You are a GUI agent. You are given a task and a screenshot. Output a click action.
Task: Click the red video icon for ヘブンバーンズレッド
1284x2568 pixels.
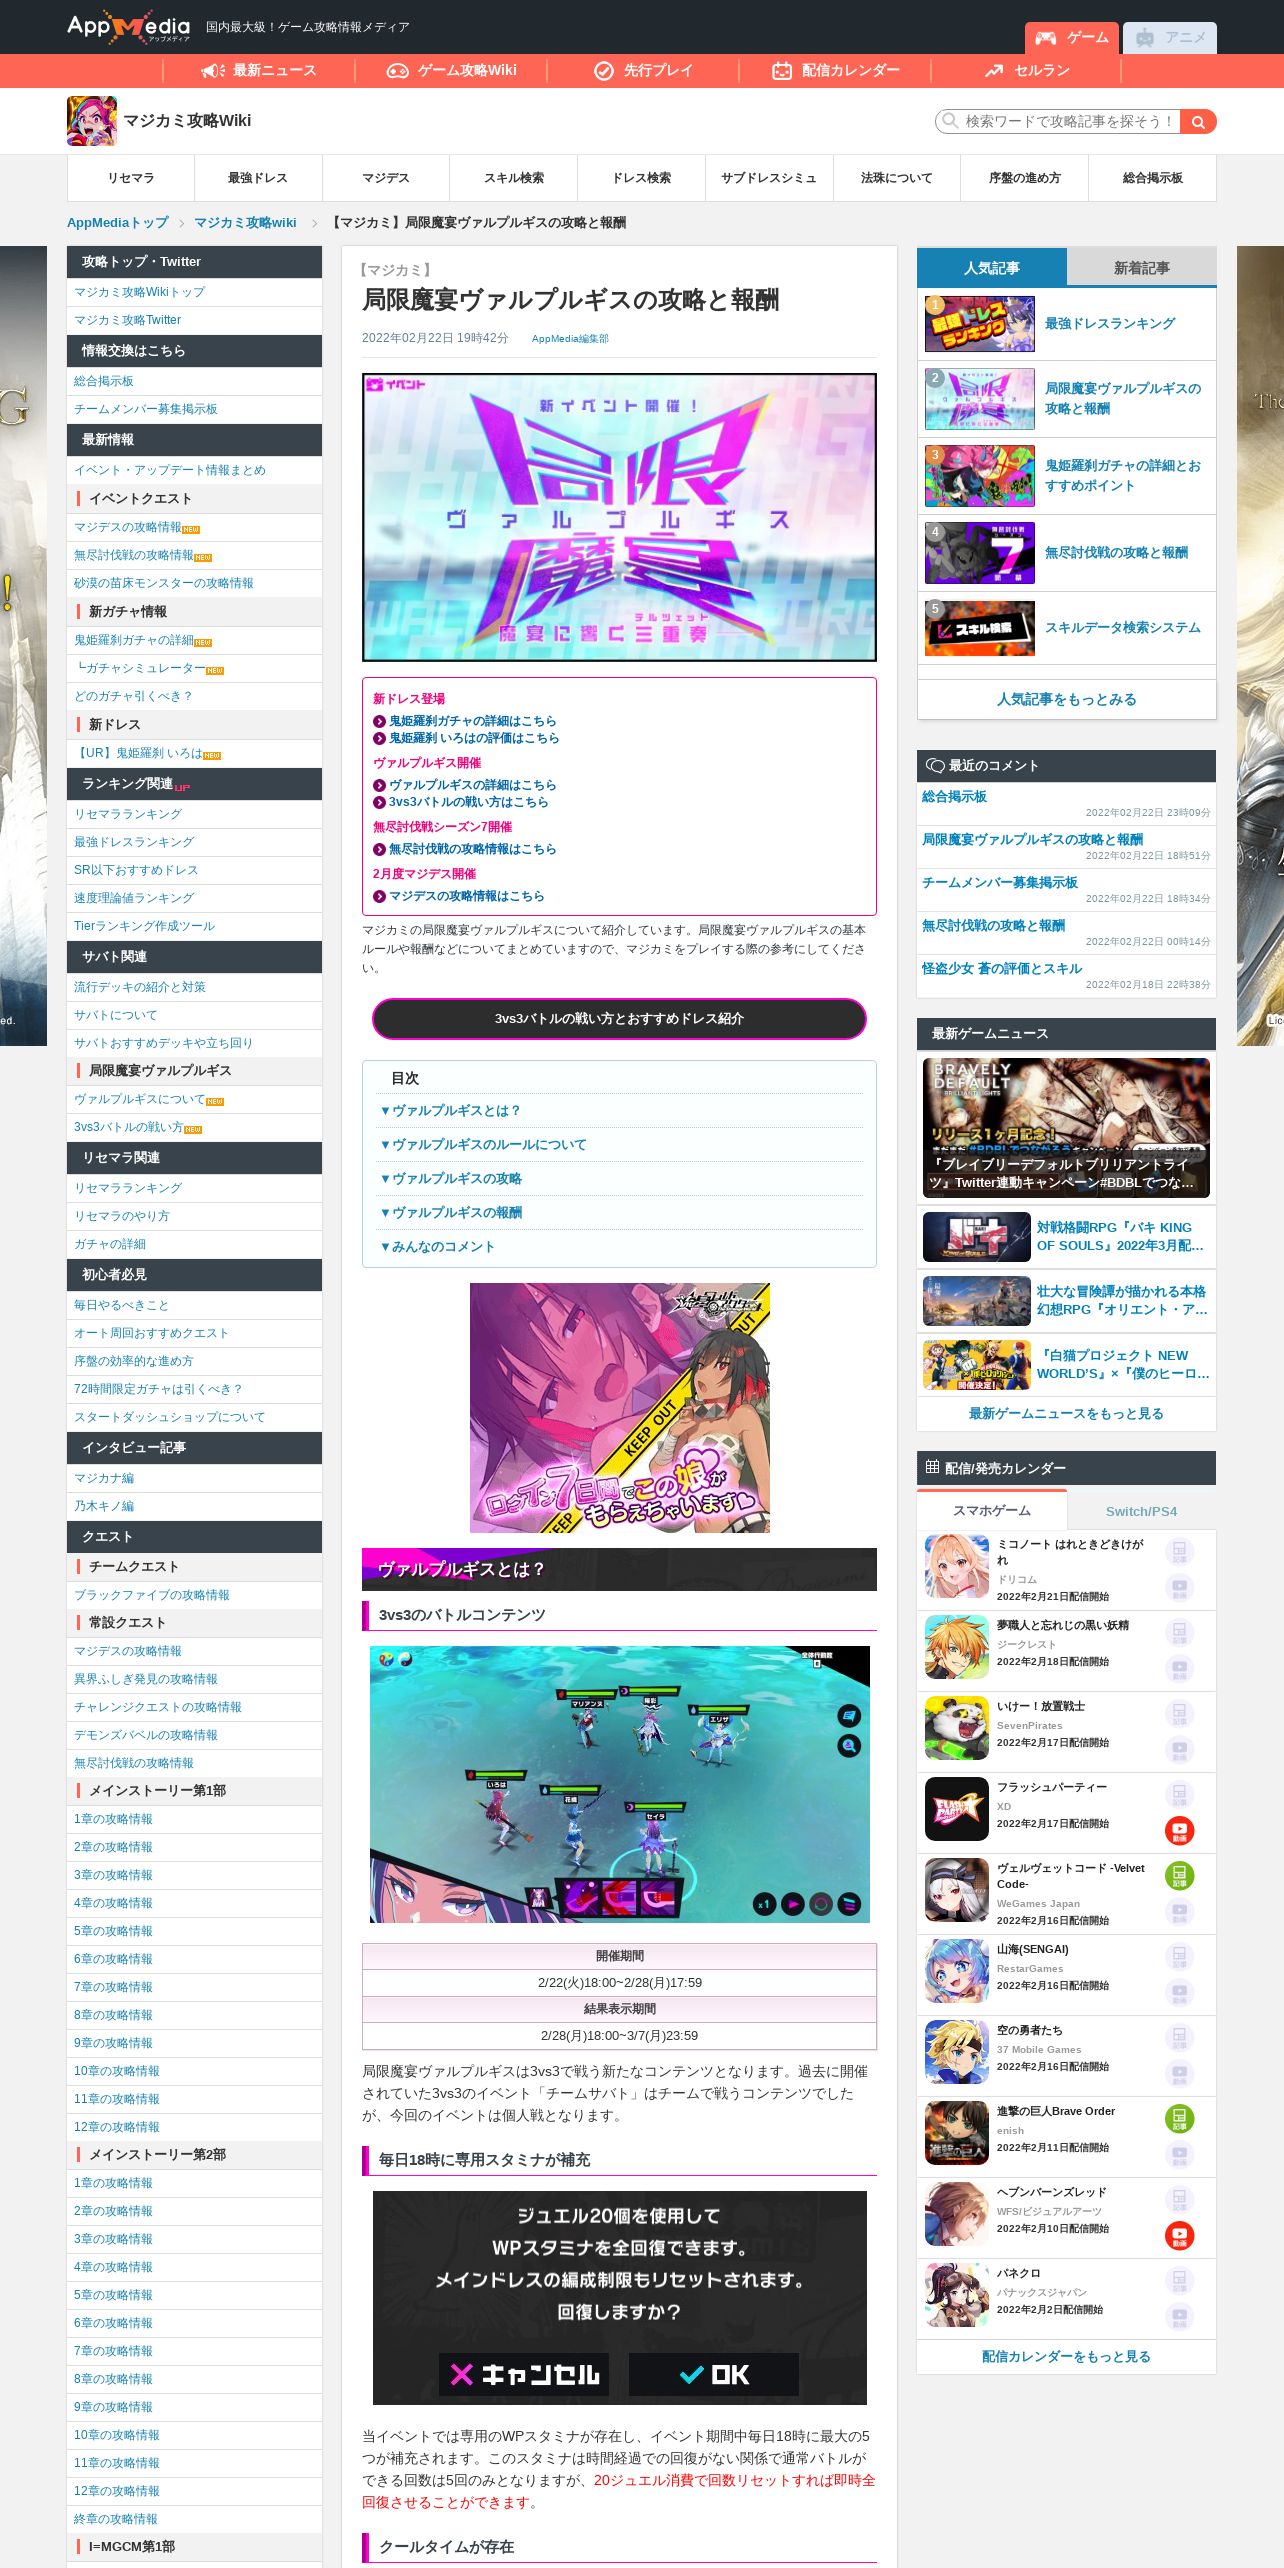click(1180, 2236)
